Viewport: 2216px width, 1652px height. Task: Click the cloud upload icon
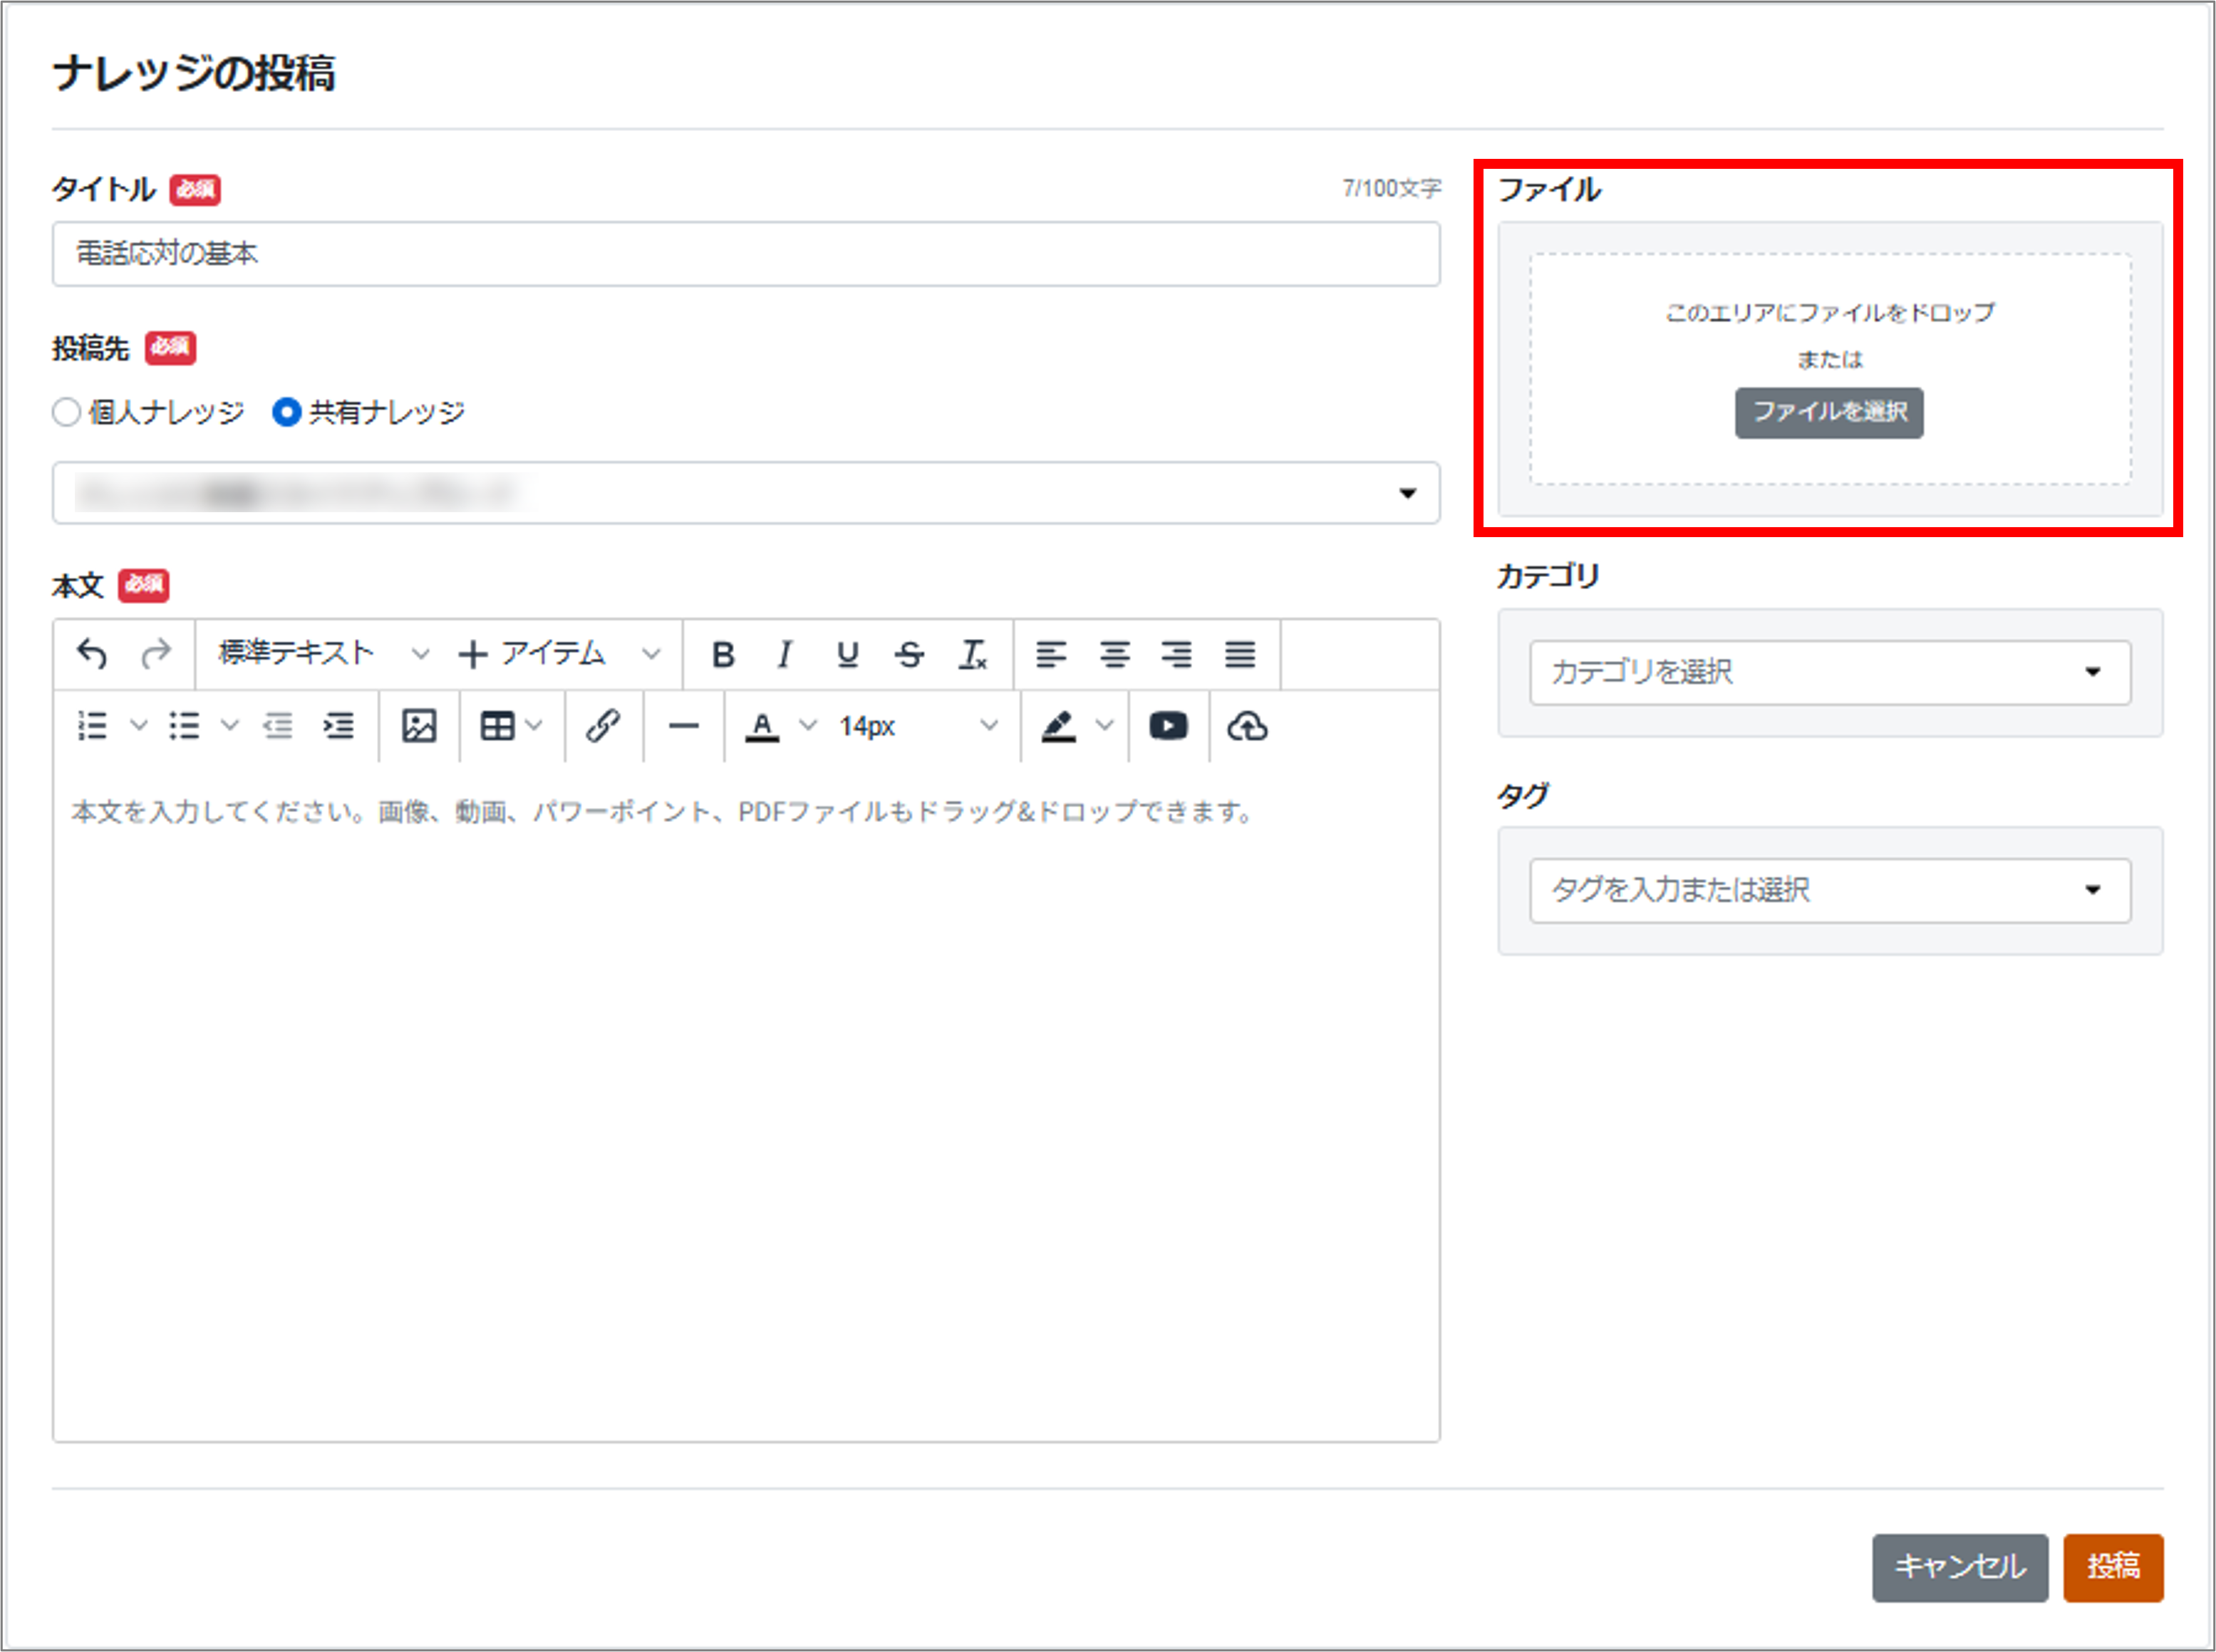[1247, 726]
